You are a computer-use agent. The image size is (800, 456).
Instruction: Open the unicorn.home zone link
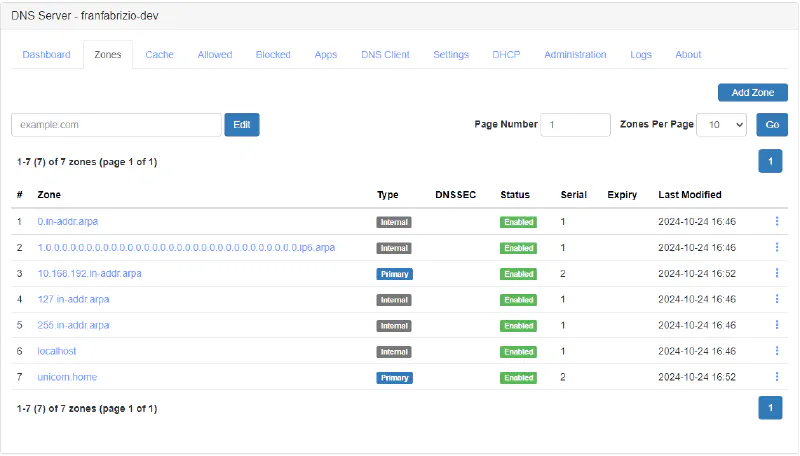tap(67, 377)
